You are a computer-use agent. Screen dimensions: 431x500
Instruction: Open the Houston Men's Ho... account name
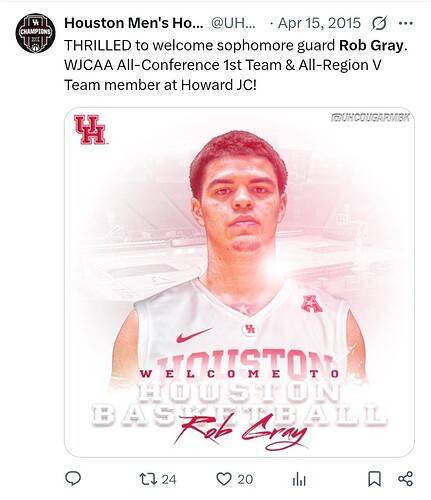tap(134, 23)
